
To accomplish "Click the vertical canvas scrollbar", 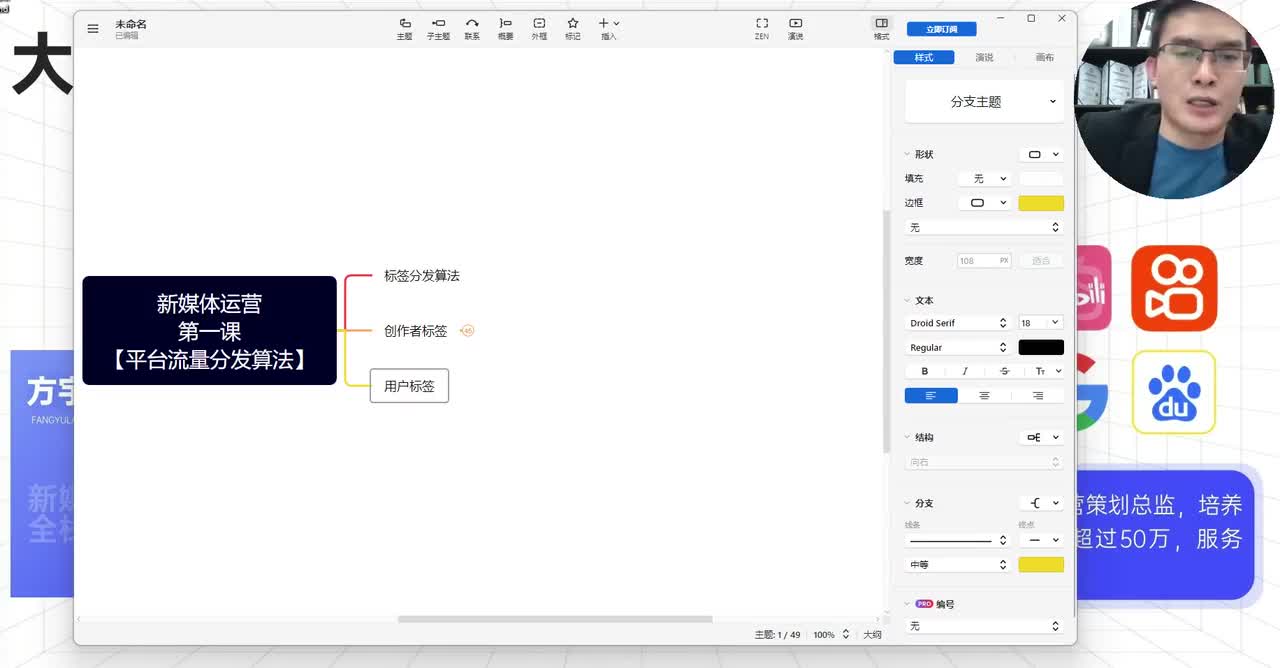I will pos(885,330).
